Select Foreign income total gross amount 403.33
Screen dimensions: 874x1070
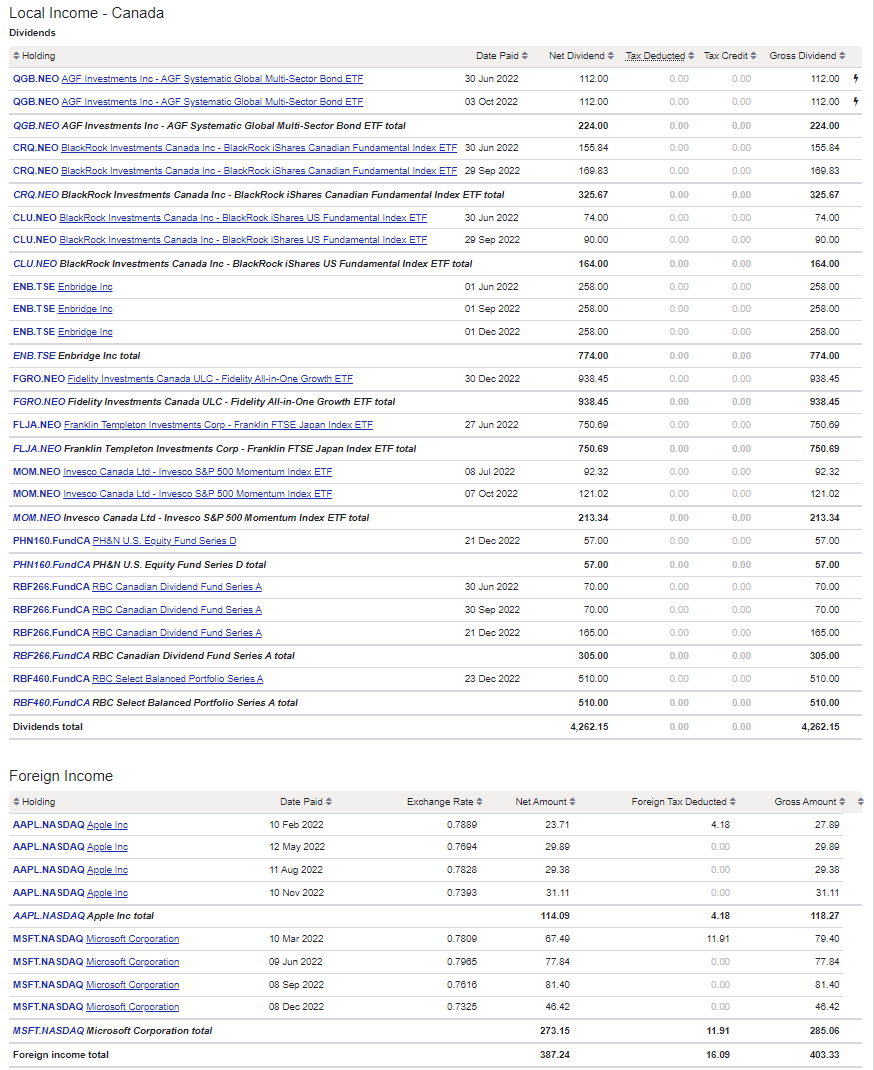[825, 1055]
